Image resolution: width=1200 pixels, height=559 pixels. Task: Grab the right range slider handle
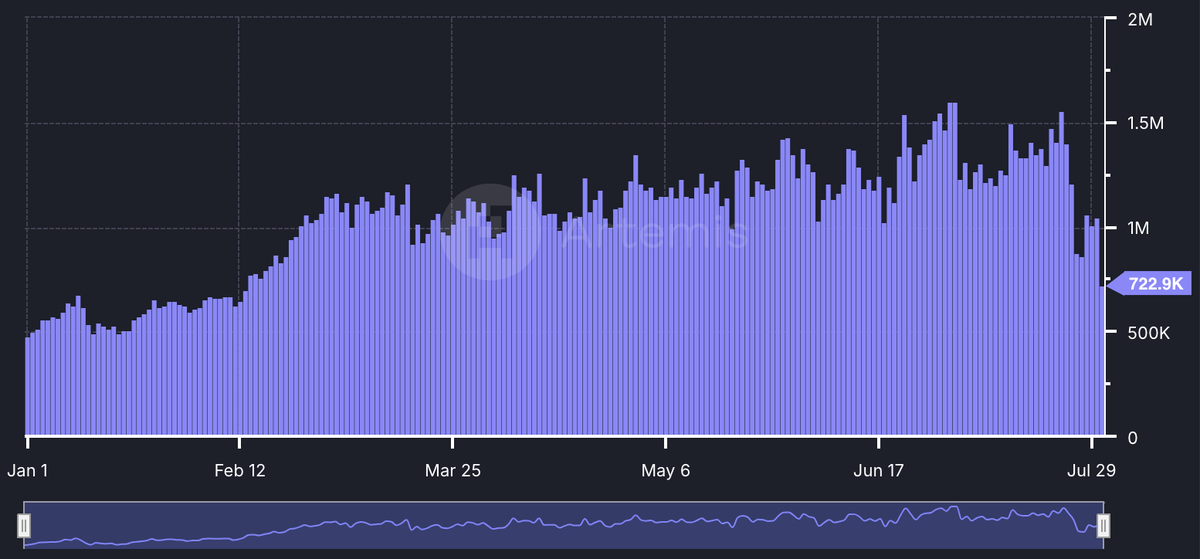[x=1103, y=525]
